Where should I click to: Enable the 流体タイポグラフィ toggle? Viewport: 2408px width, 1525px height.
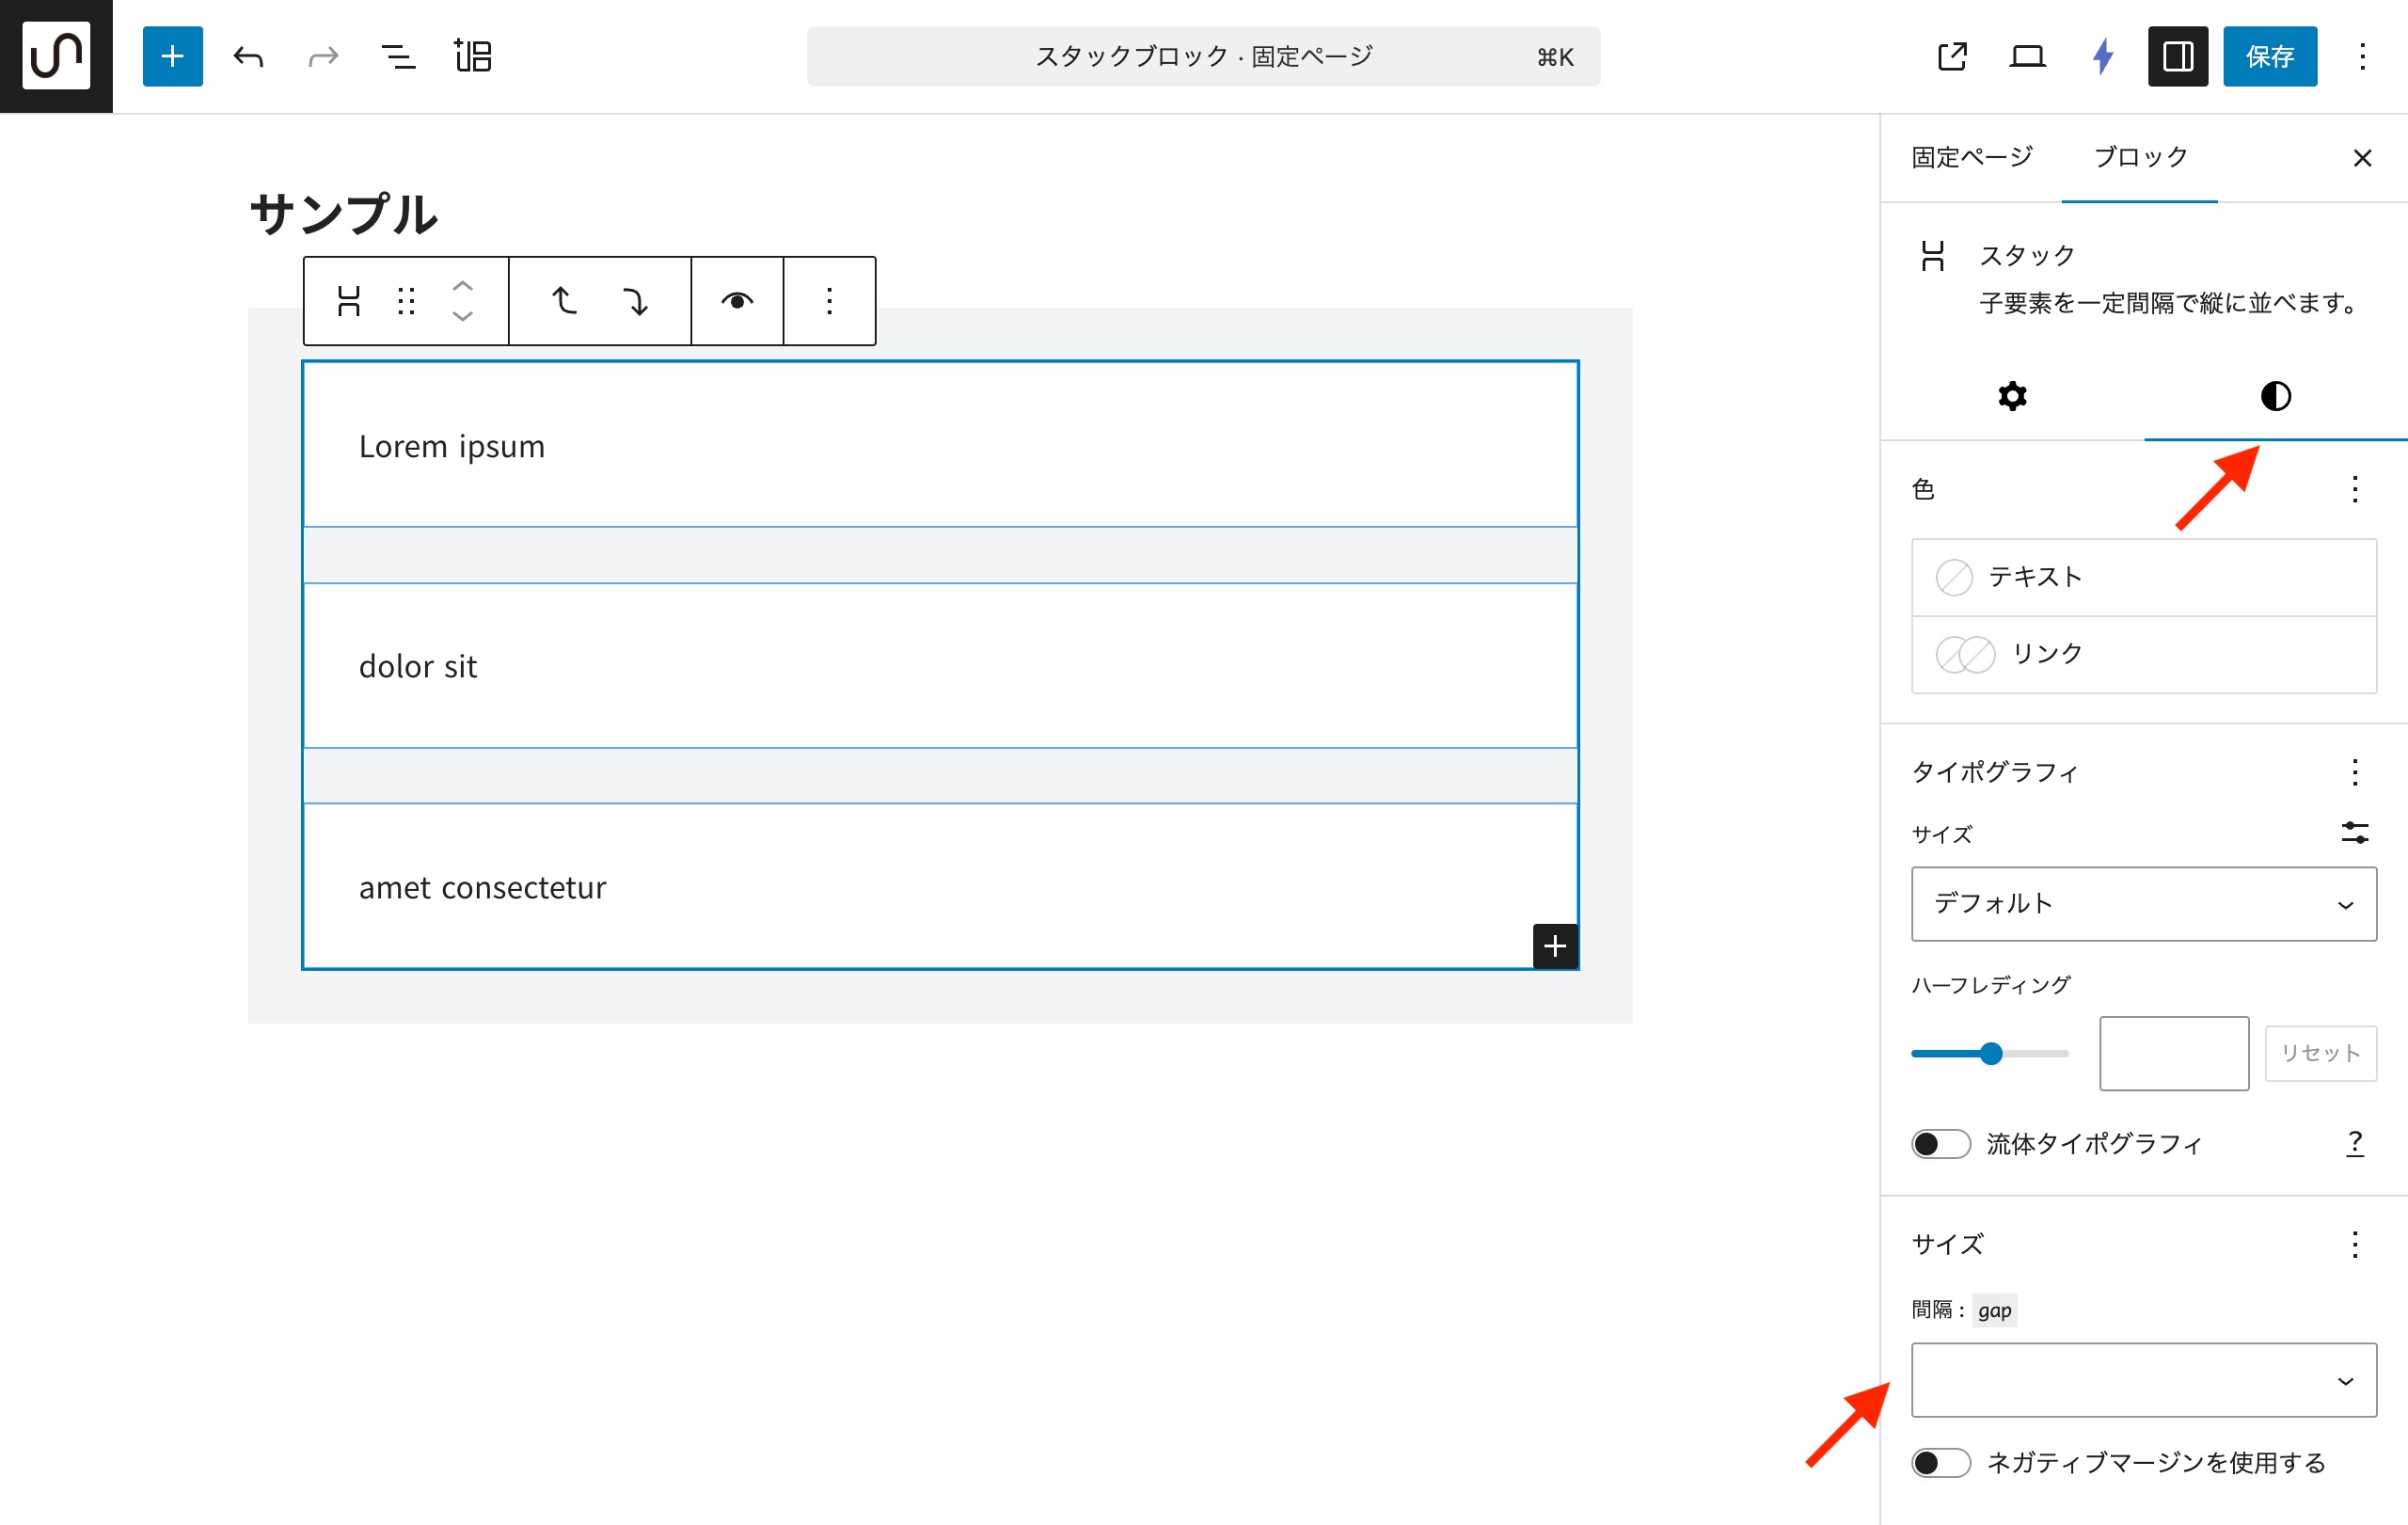(x=1940, y=1143)
